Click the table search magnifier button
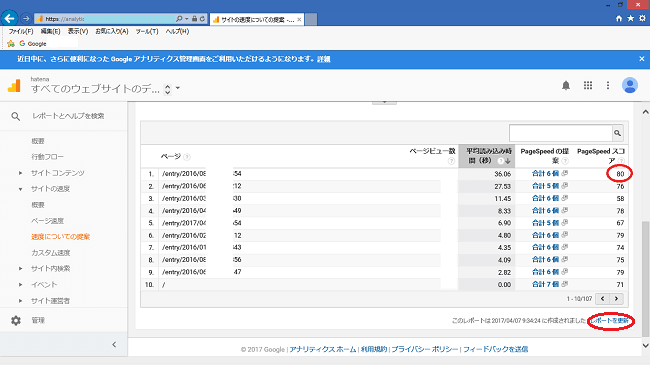This screenshot has height=365, width=650. 617,133
